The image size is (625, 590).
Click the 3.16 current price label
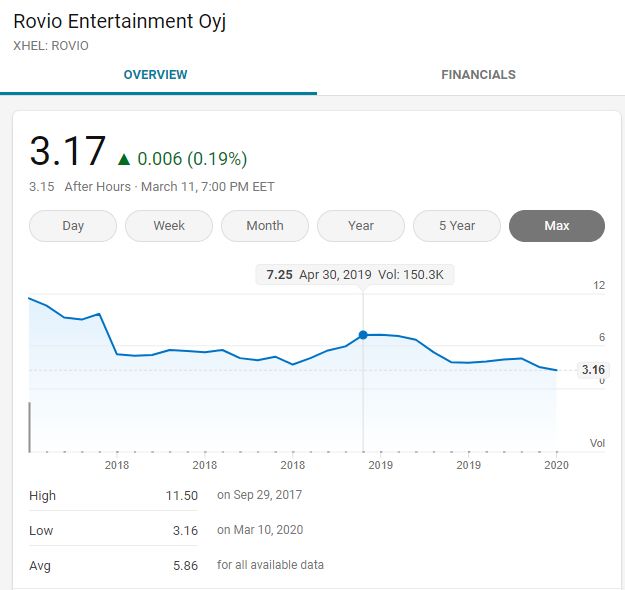pyautogui.click(x=593, y=370)
